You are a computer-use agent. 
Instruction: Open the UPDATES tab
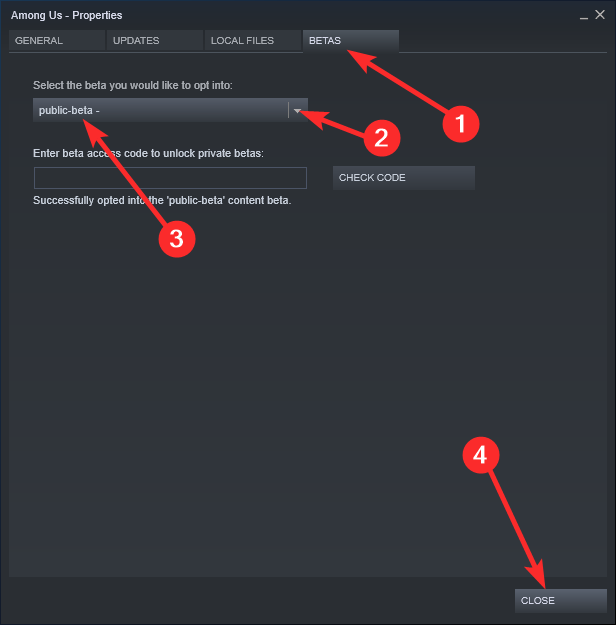(153, 41)
